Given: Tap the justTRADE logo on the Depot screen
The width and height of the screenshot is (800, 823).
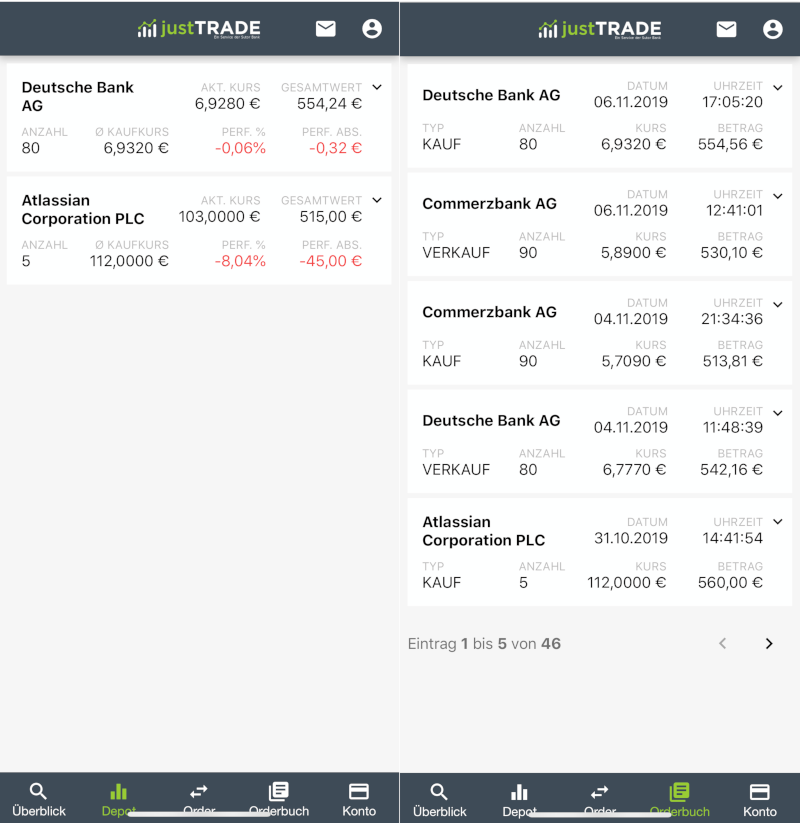Looking at the screenshot, I should 199,28.
